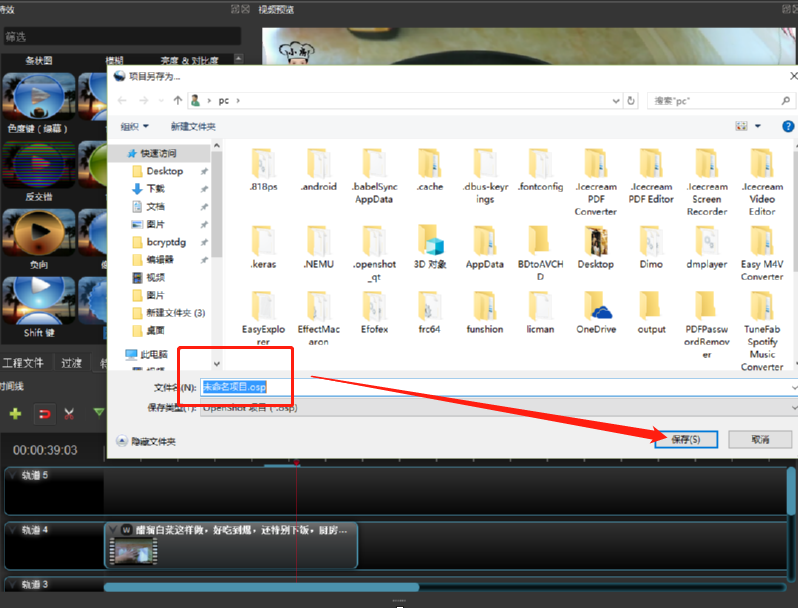
Task: Select the razor scissors tool in timeline toolbar
Action: click(x=69, y=414)
